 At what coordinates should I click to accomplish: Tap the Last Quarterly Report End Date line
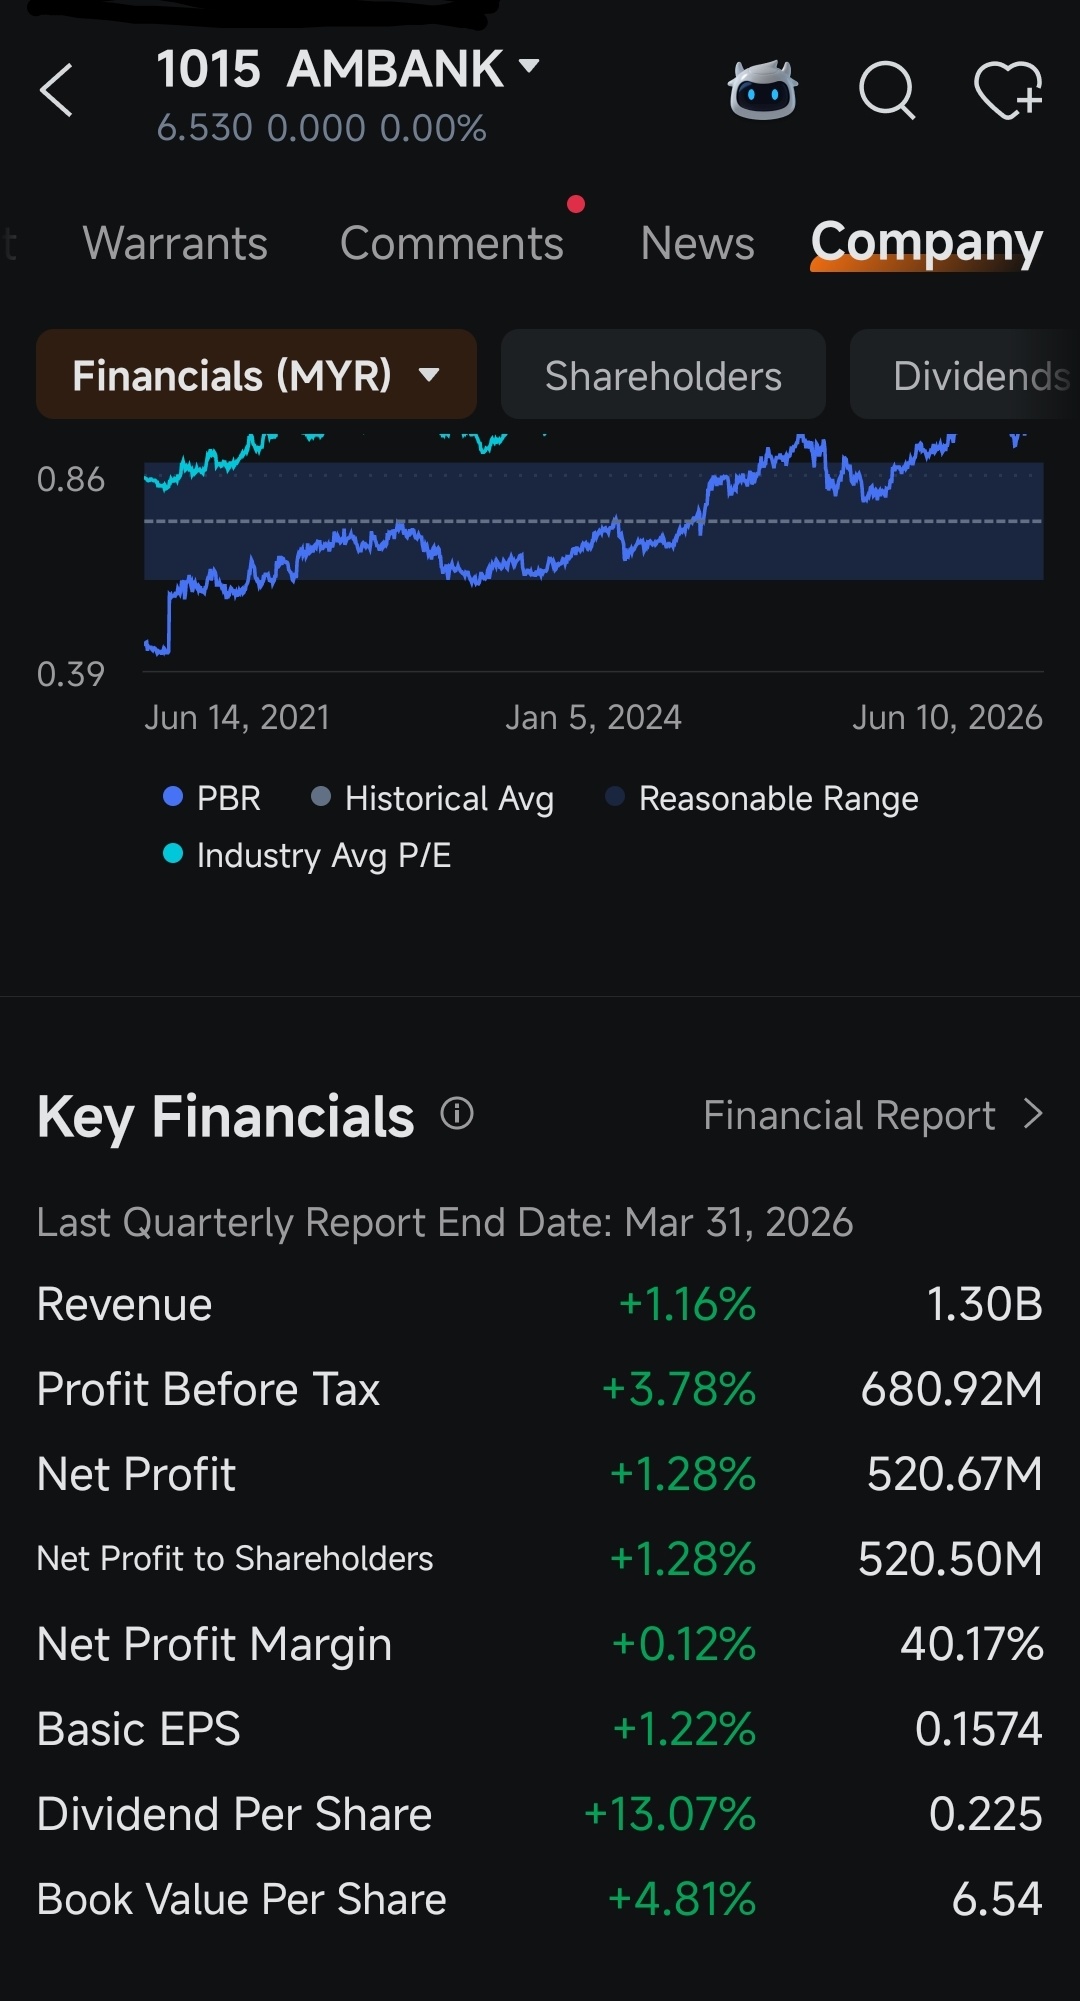[445, 1222]
